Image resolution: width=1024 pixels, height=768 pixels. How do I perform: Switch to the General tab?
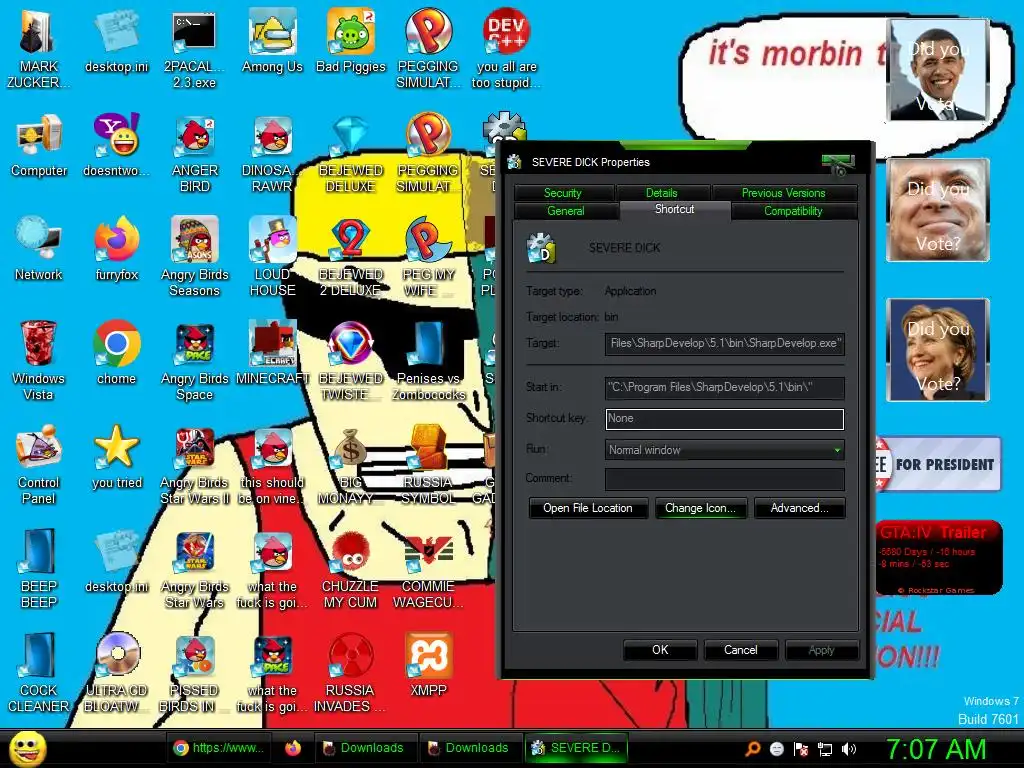[566, 211]
